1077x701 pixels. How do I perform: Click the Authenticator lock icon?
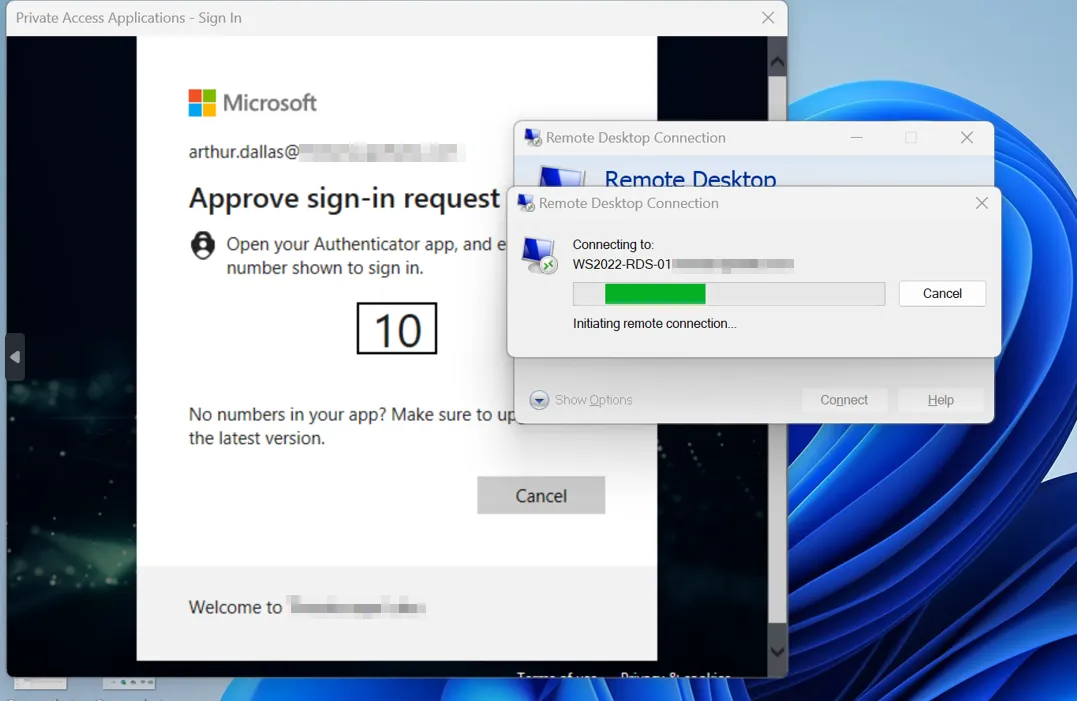point(203,245)
